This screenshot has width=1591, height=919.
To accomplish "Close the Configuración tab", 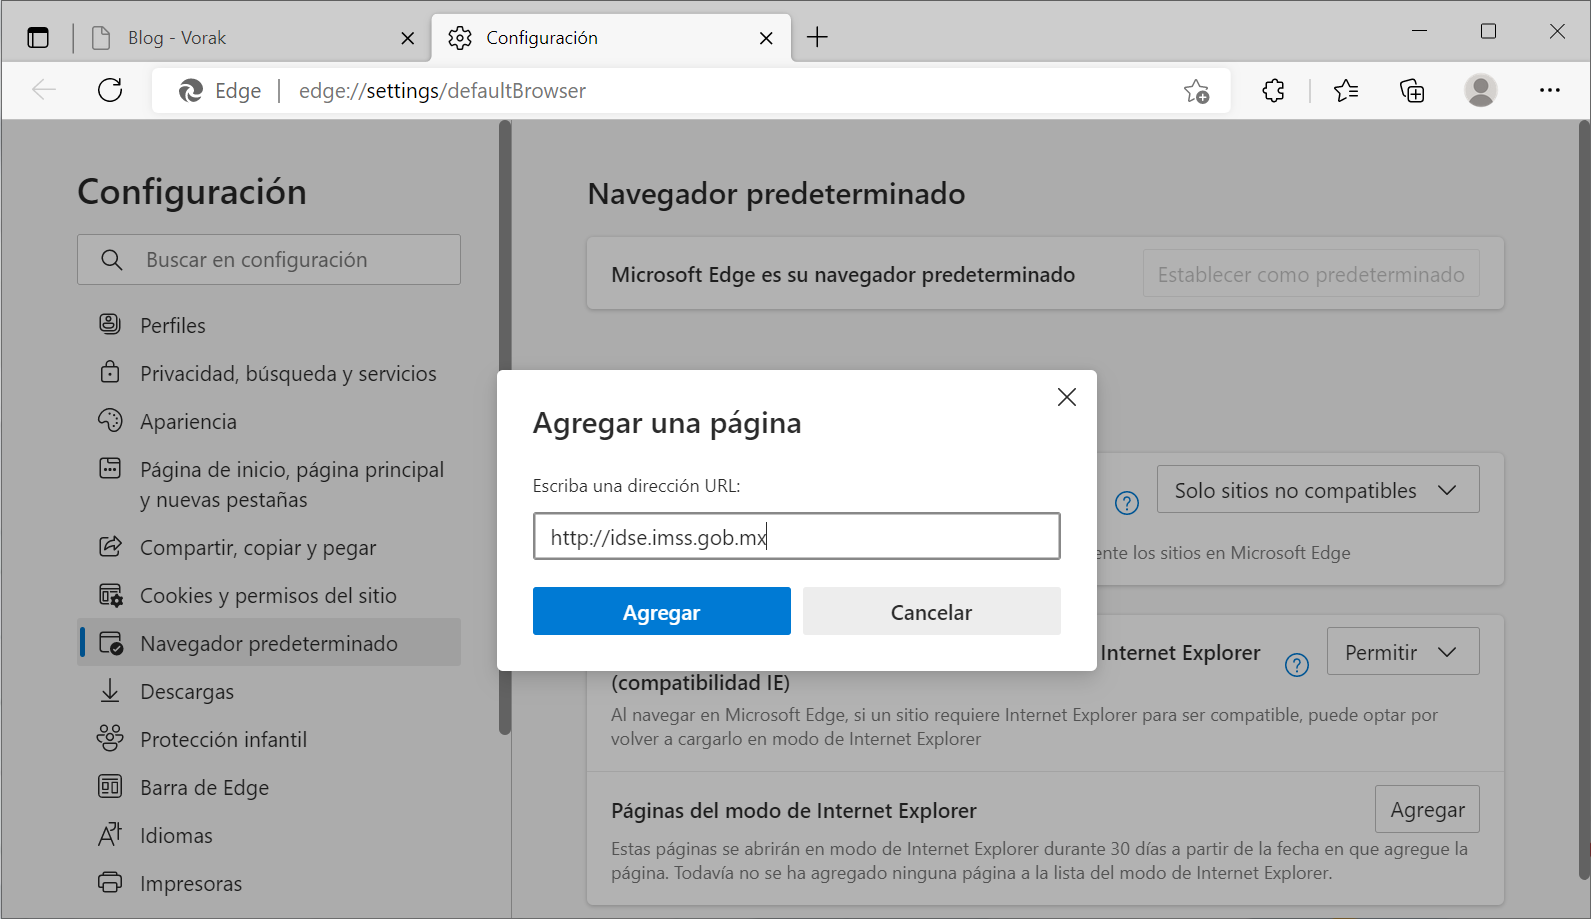I will coord(766,38).
